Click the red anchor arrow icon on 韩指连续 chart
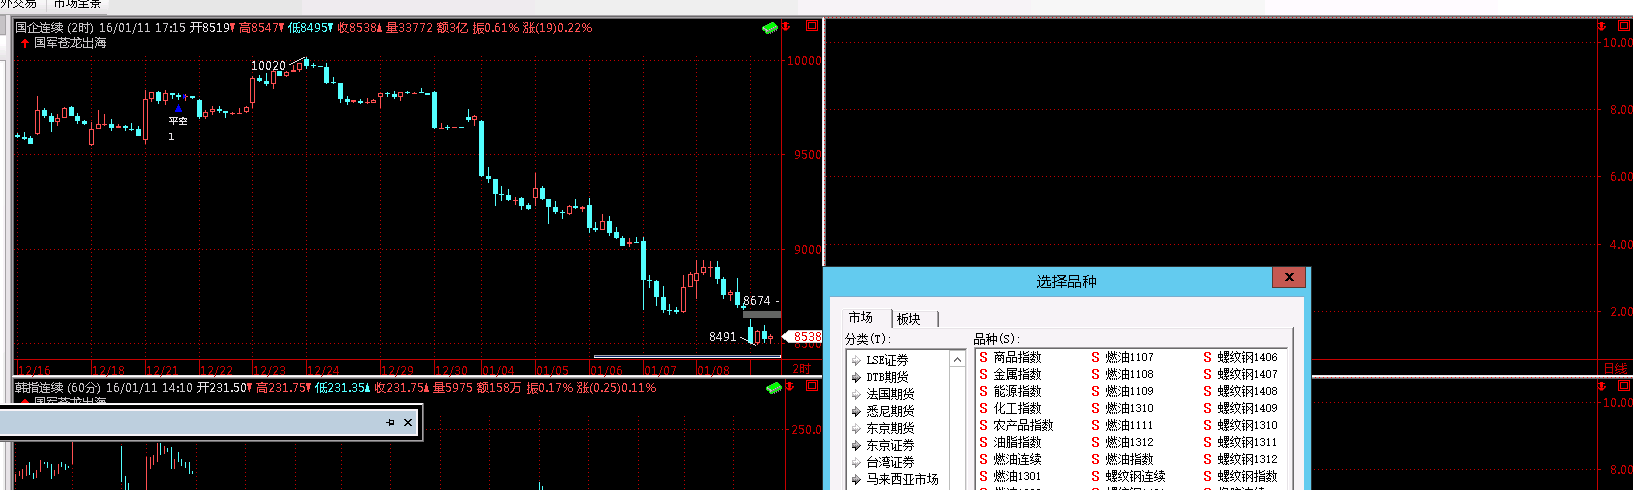This screenshot has width=1633, height=490. (789, 387)
